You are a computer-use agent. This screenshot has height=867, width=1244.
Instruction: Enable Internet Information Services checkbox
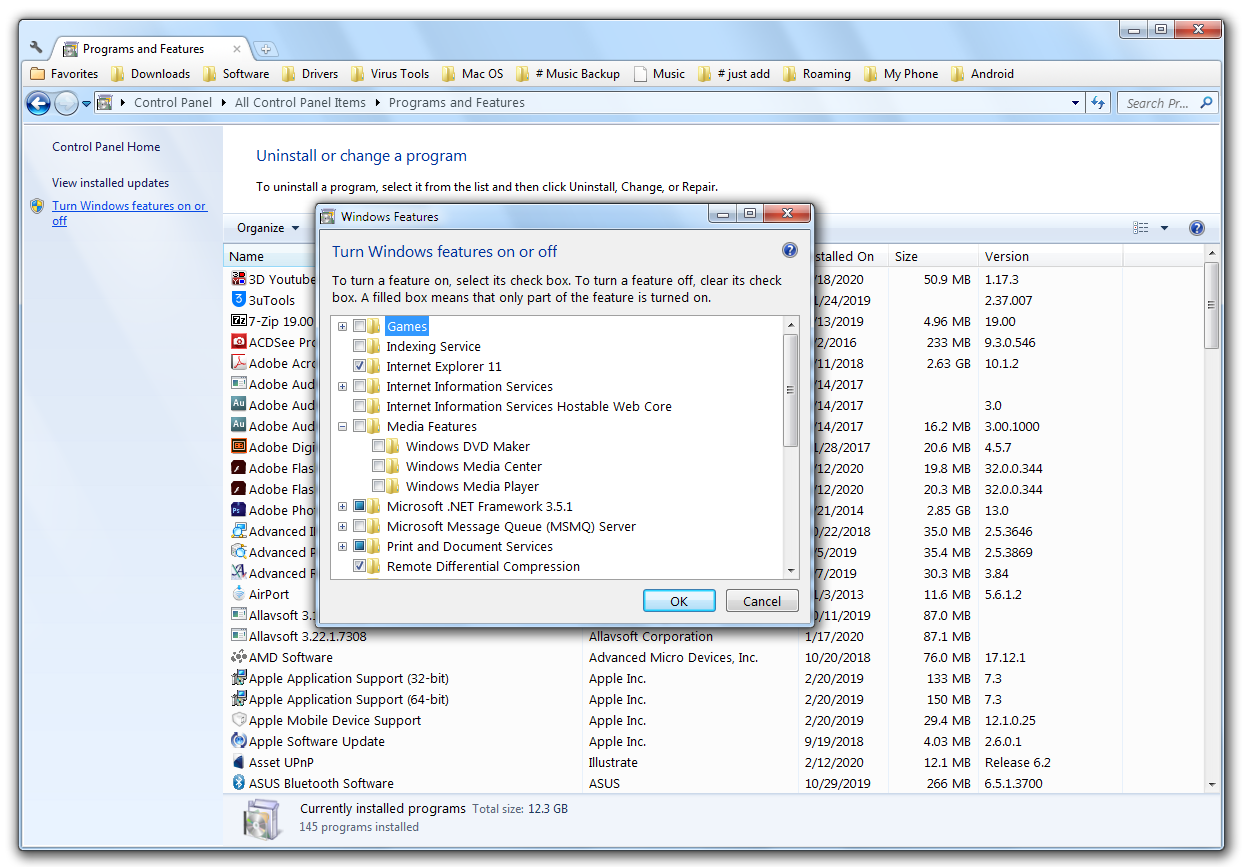359,386
